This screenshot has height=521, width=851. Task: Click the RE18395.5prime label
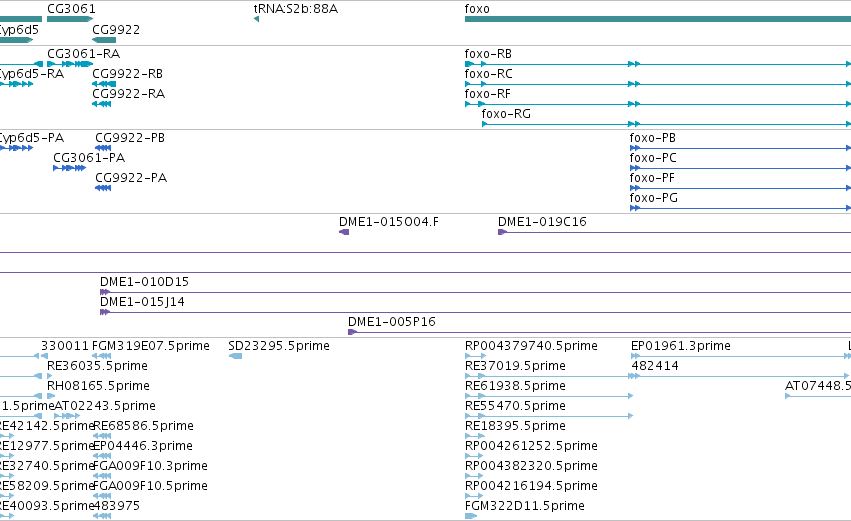point(515,427)
